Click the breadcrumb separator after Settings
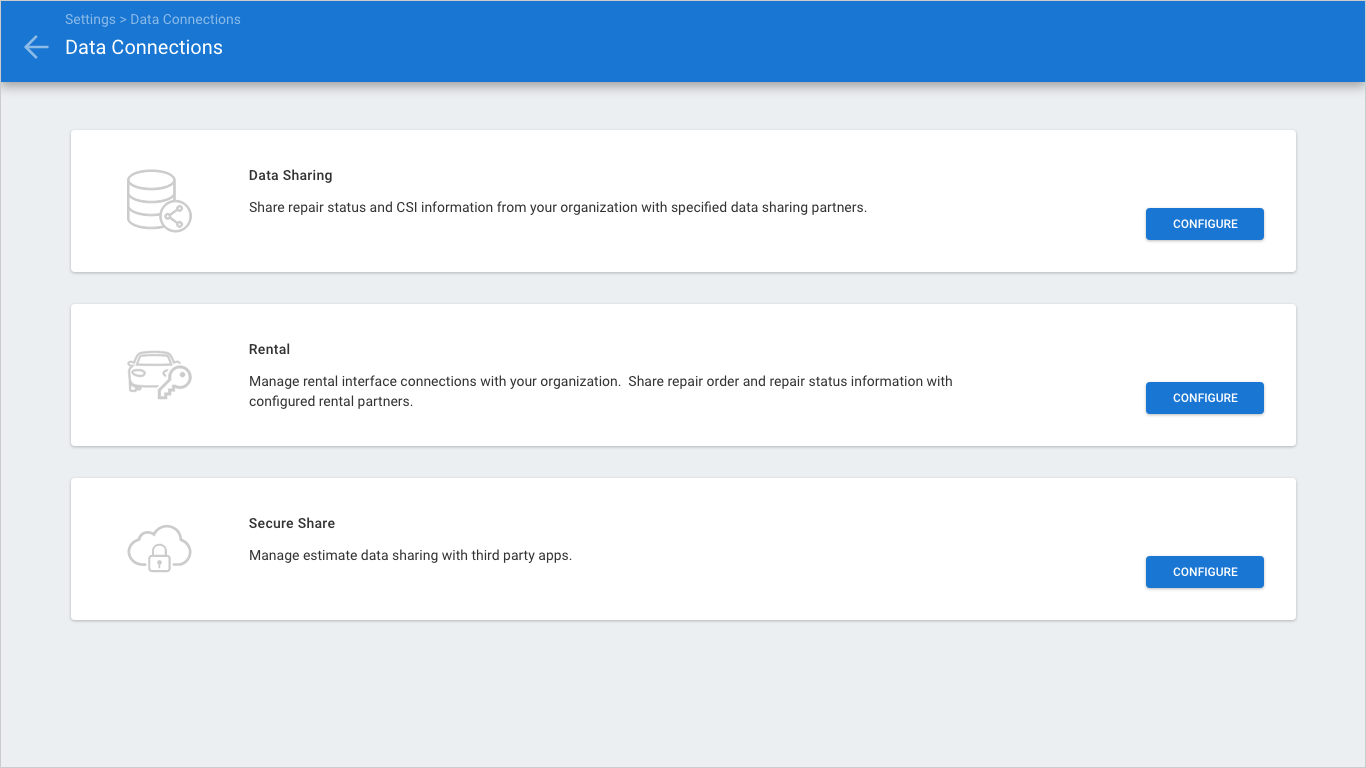 123,19
